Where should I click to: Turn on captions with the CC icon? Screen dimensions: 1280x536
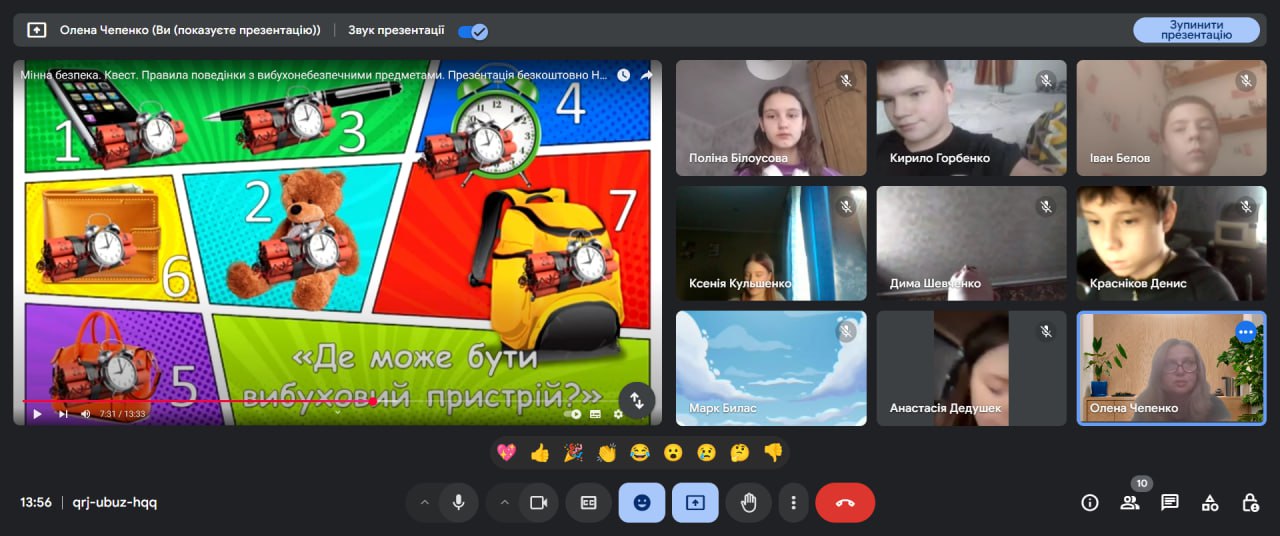(588, 503)
